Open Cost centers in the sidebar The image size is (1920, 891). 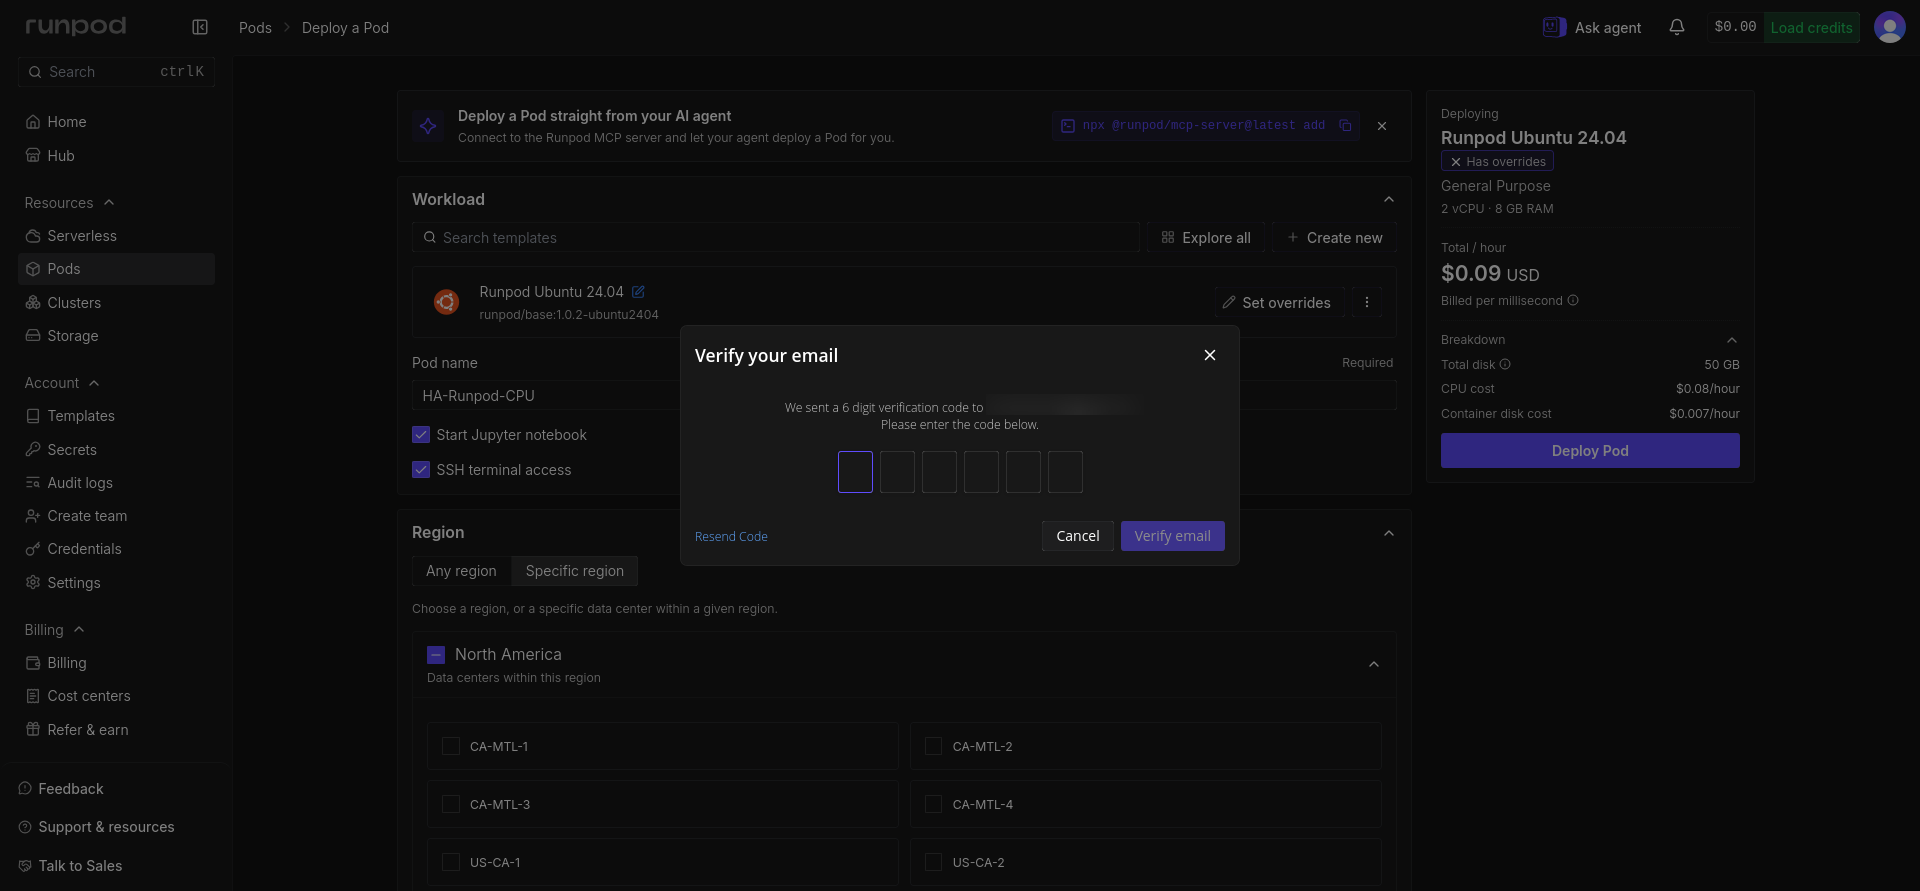coord(116,696)
